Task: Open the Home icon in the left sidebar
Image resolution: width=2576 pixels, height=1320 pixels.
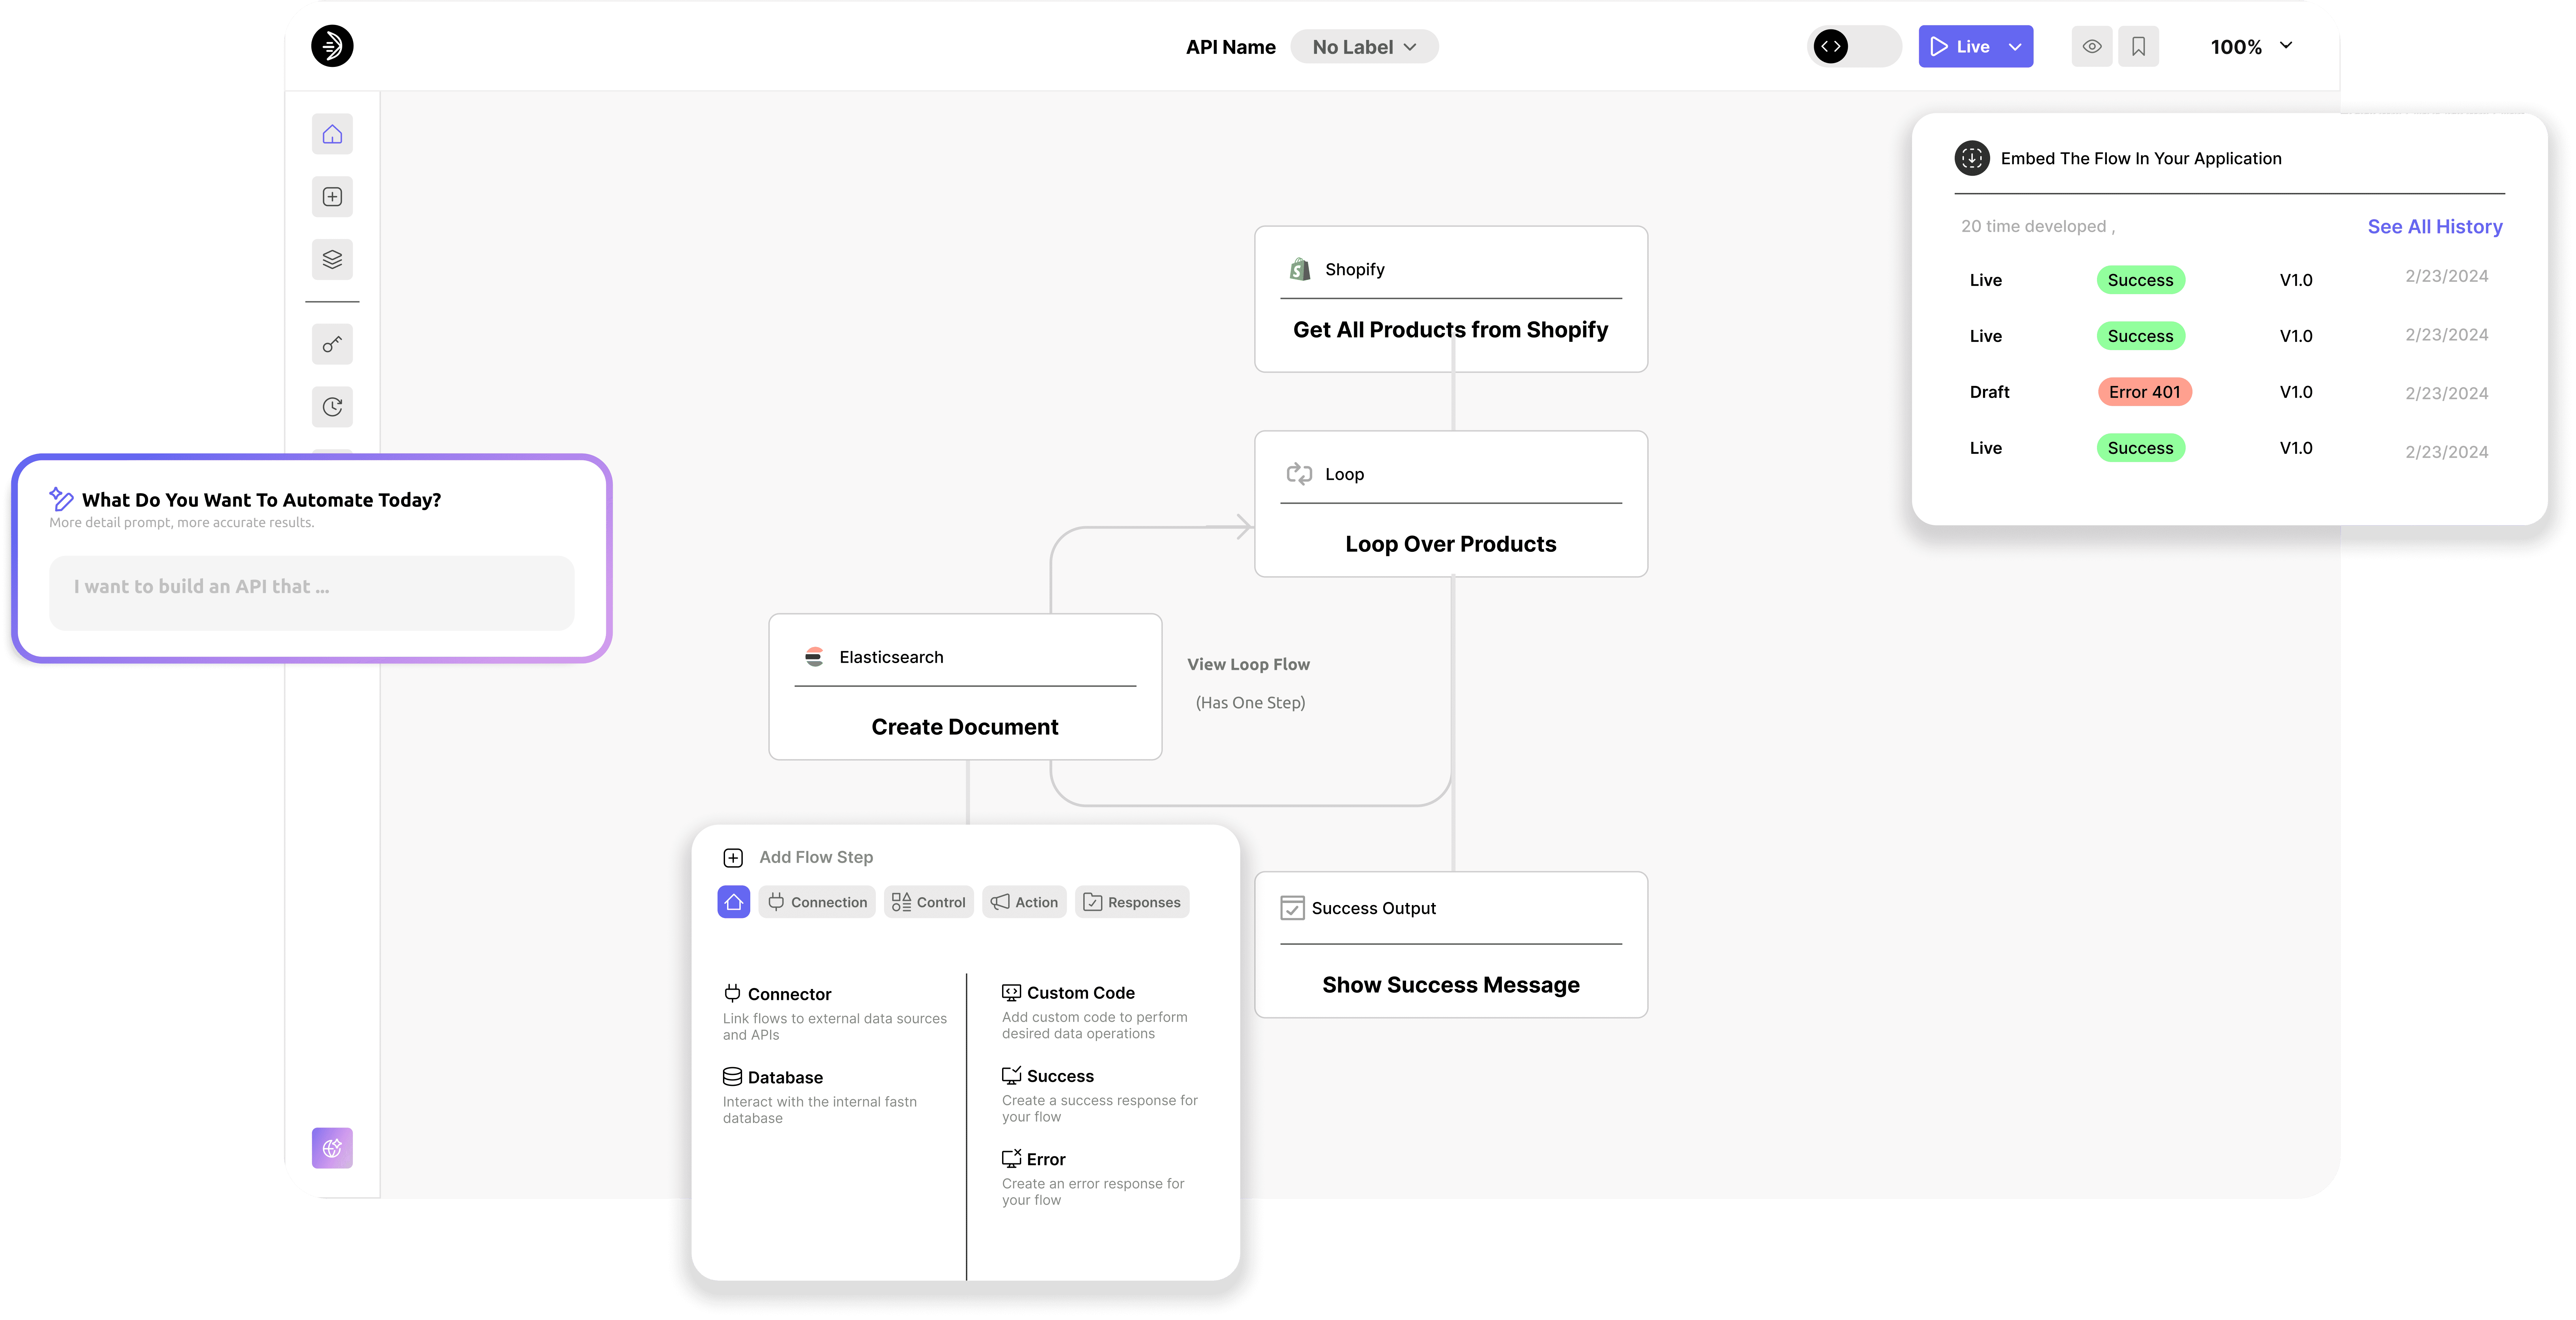Action: coord(332,134)
